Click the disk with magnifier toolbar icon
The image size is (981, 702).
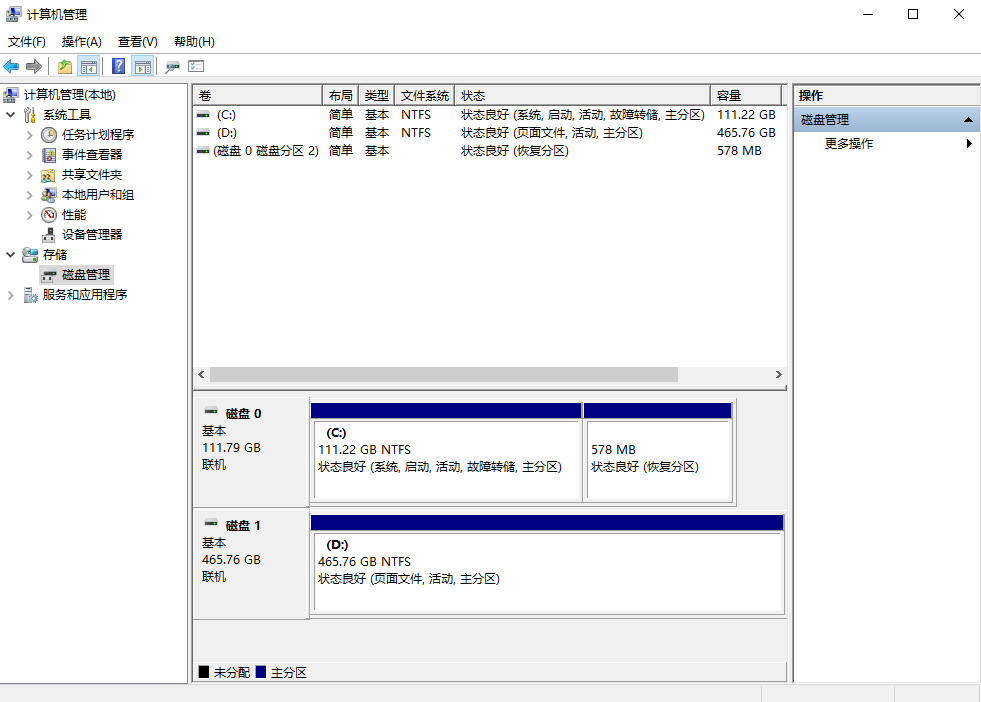click(x=172, y=66)
